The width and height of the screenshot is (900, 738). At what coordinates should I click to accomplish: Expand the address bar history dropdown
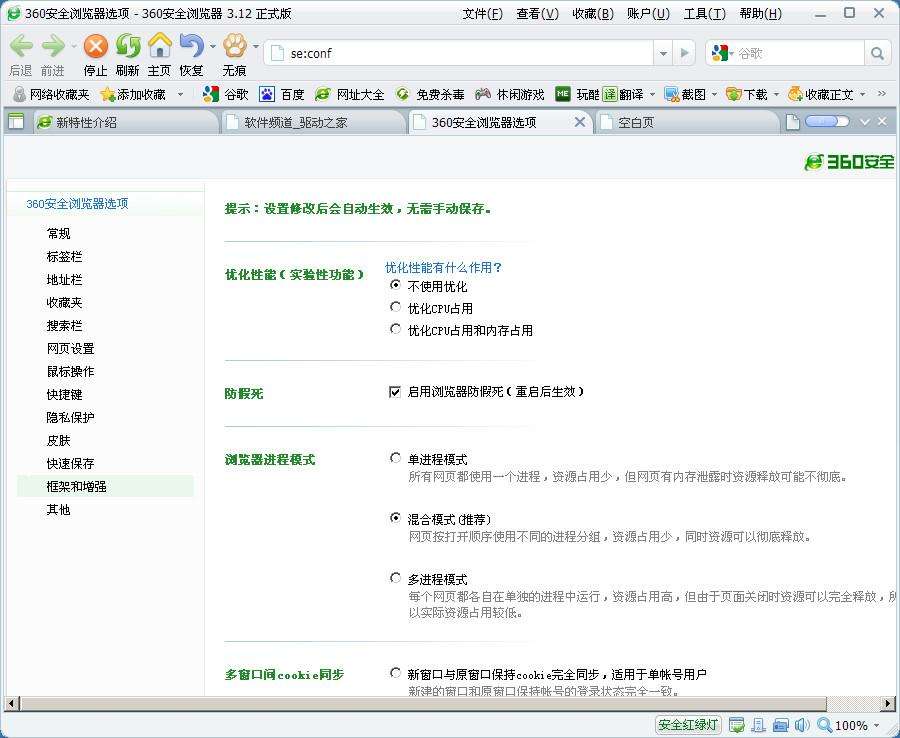(x=664, y=53)
